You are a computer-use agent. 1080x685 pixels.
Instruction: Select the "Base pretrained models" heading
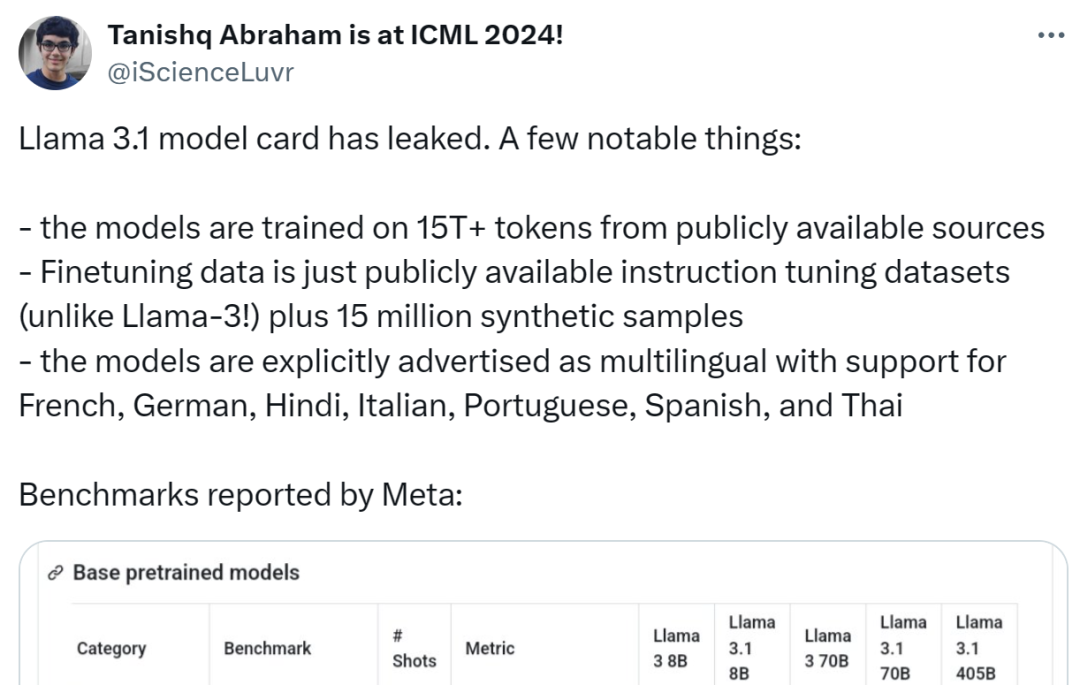[x=186, y=573]
